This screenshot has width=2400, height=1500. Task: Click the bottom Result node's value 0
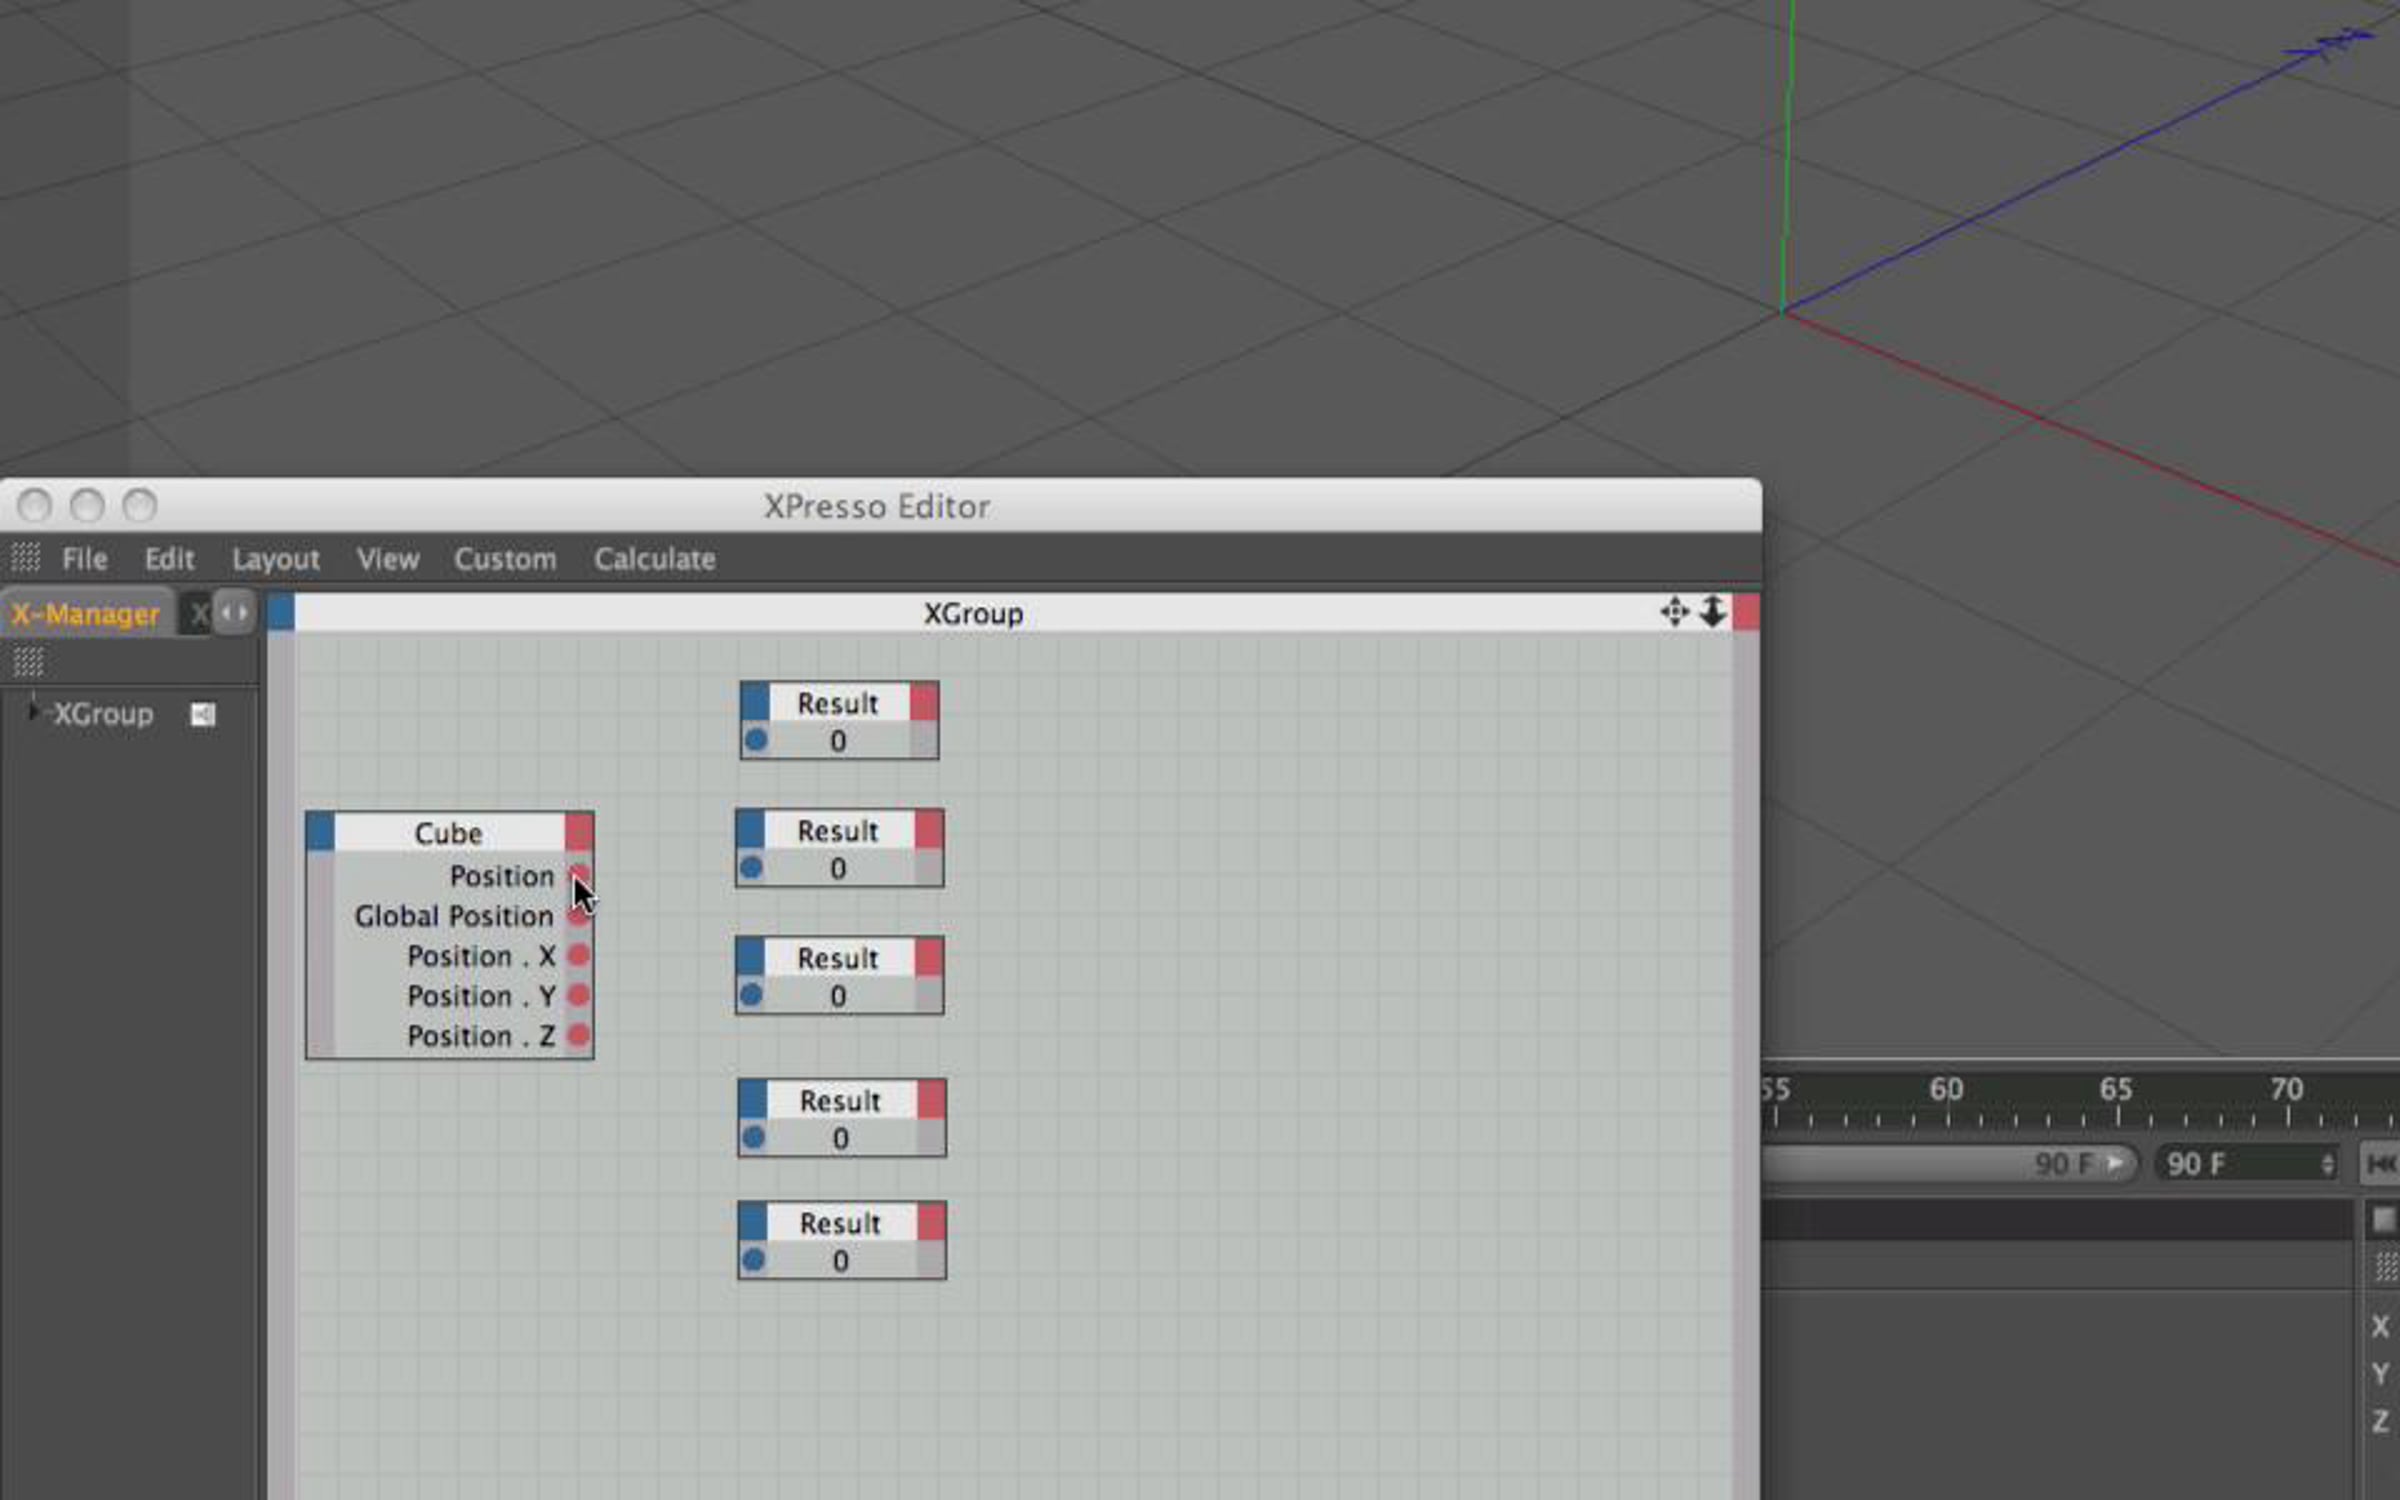coord(841,1261)
